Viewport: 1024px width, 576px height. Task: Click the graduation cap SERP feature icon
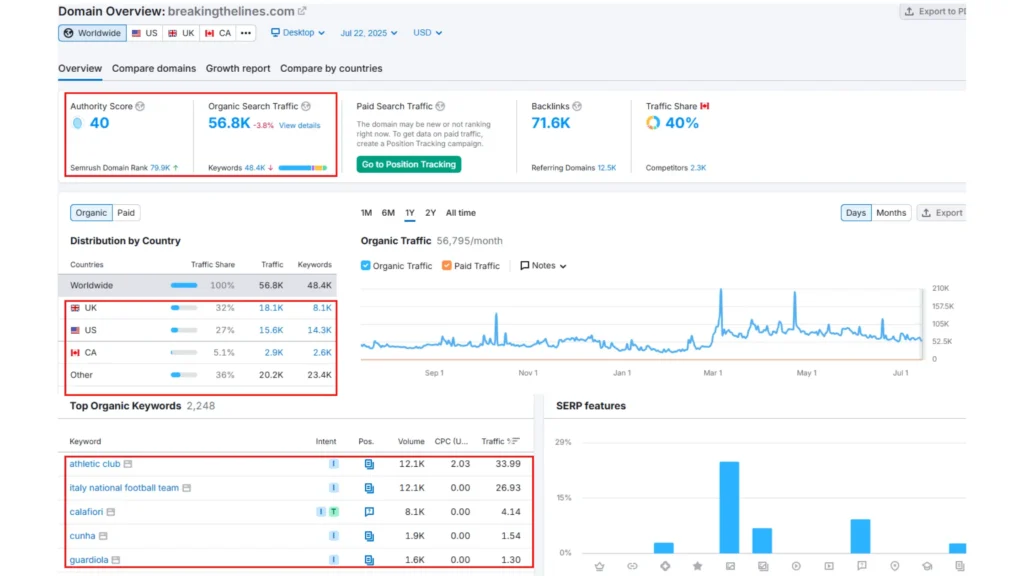[927, 566]
